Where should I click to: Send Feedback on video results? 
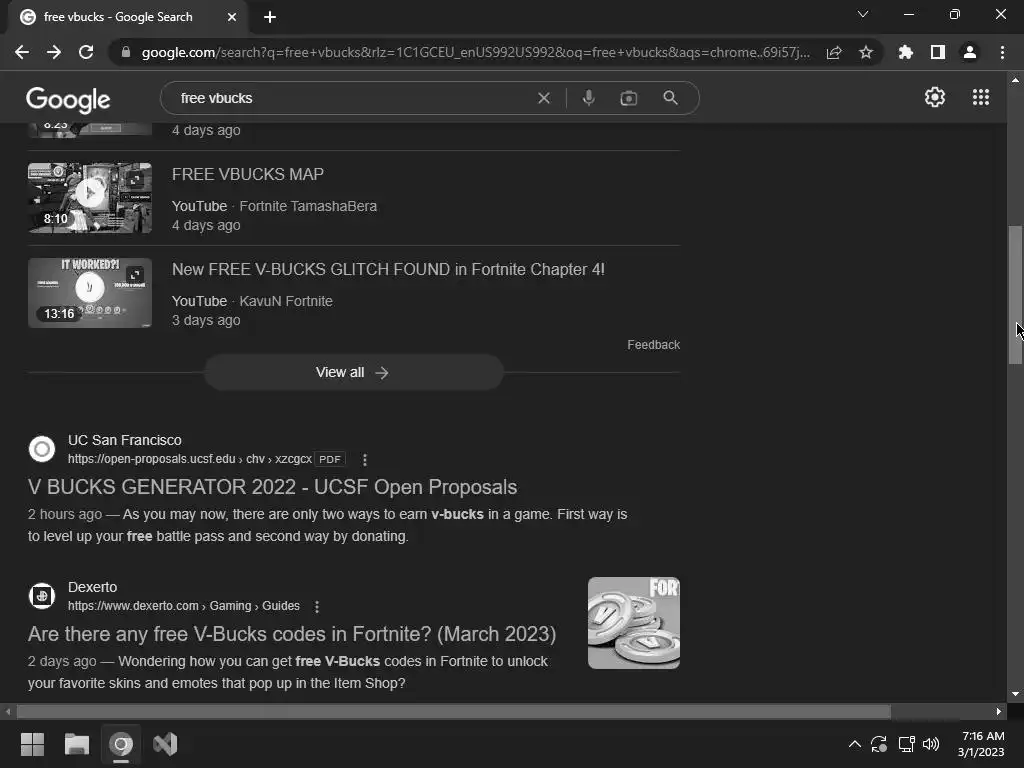click(653, 345)
